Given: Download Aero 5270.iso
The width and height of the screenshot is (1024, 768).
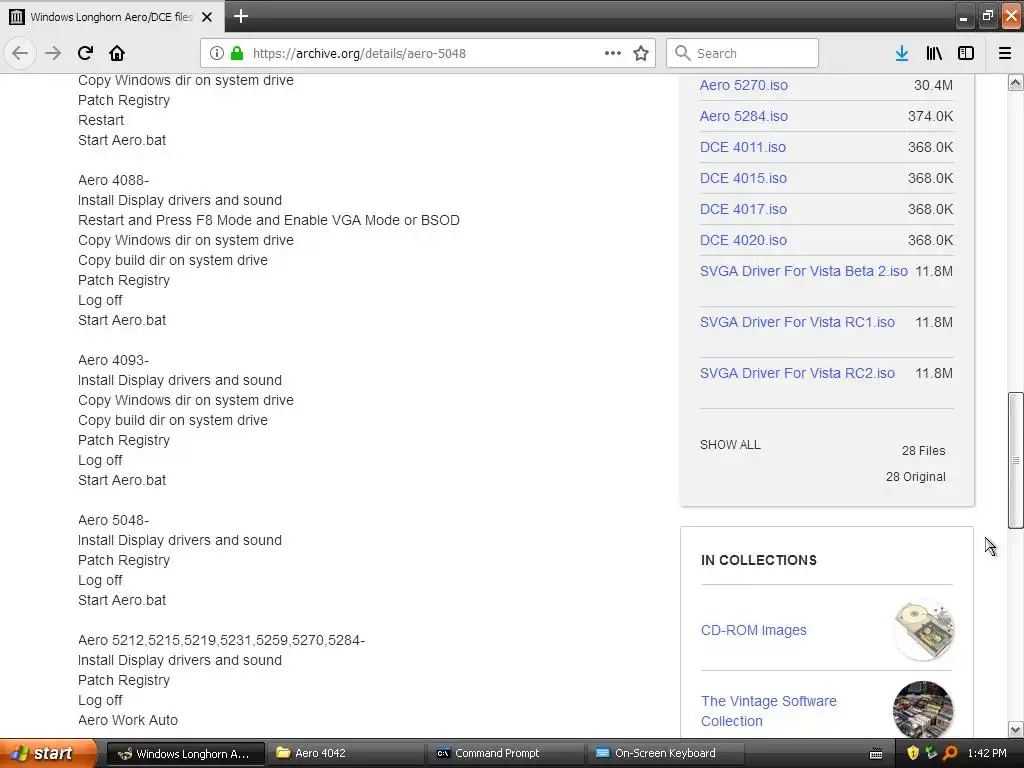Looking at the screenshot, I should pyautogui.click(x=743, y=85).
